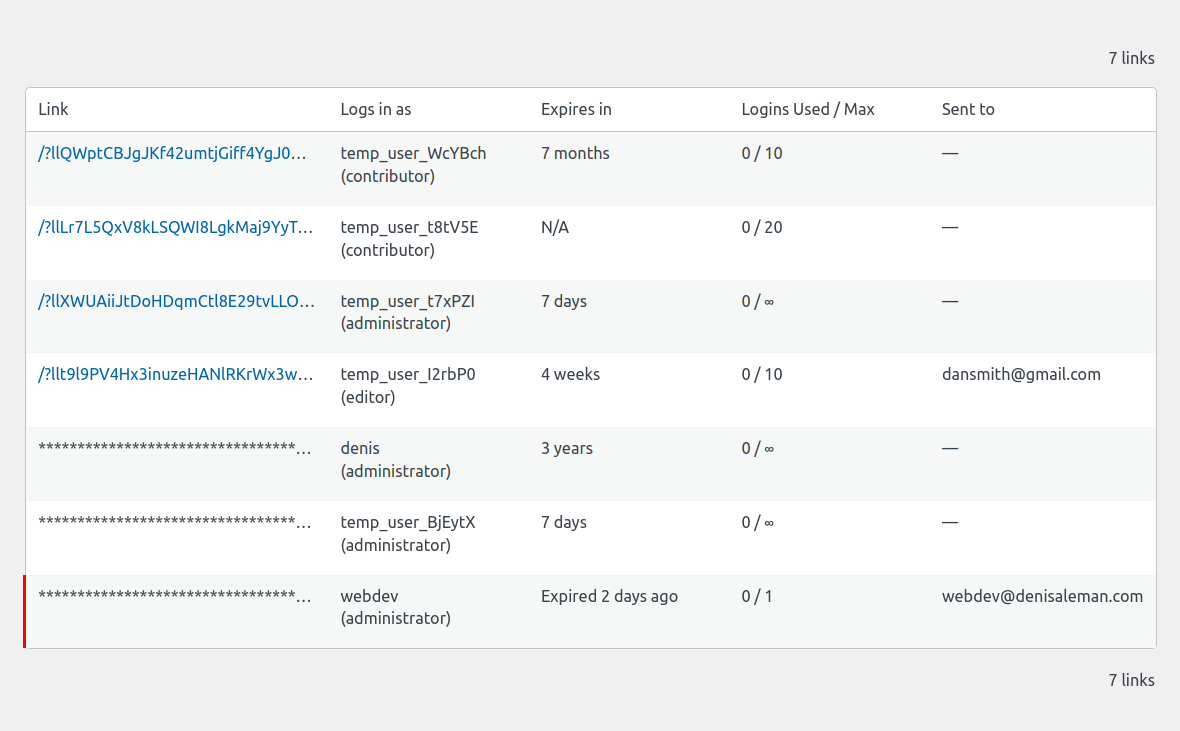This screenshot has height=731, width=1180.
Task: Click the webdev@denisaleman.com email address
Action: 1042,596
